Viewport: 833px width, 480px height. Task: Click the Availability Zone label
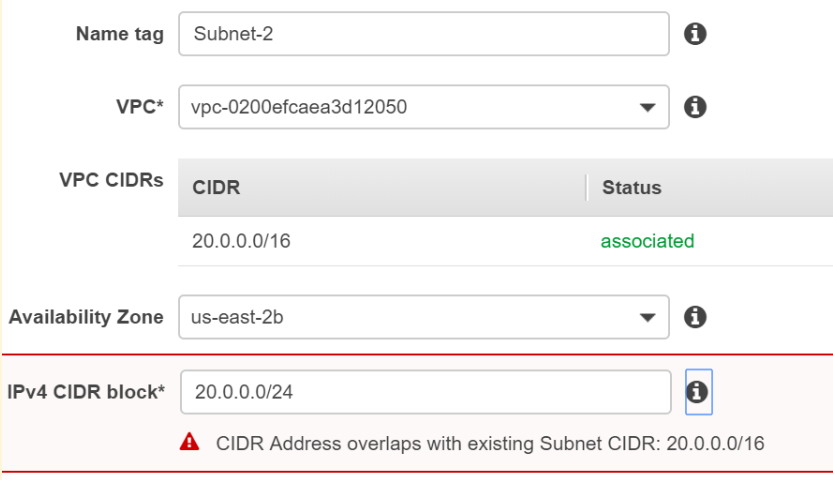click(86, 317)
